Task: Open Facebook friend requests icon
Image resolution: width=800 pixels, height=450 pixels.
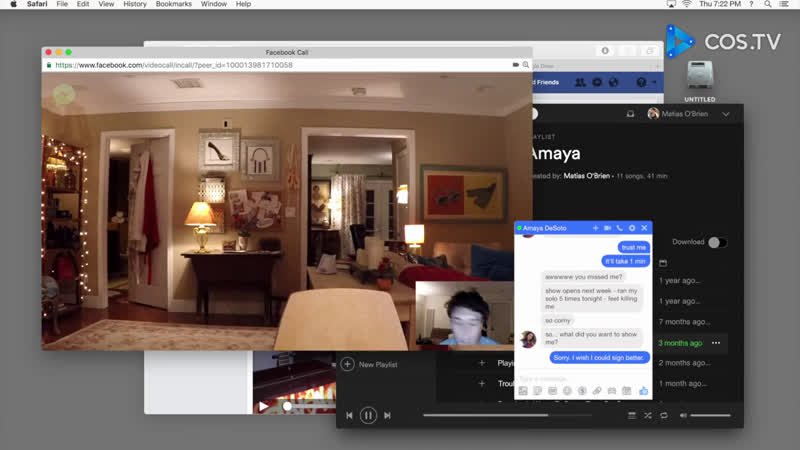Action: click(580, 82)
